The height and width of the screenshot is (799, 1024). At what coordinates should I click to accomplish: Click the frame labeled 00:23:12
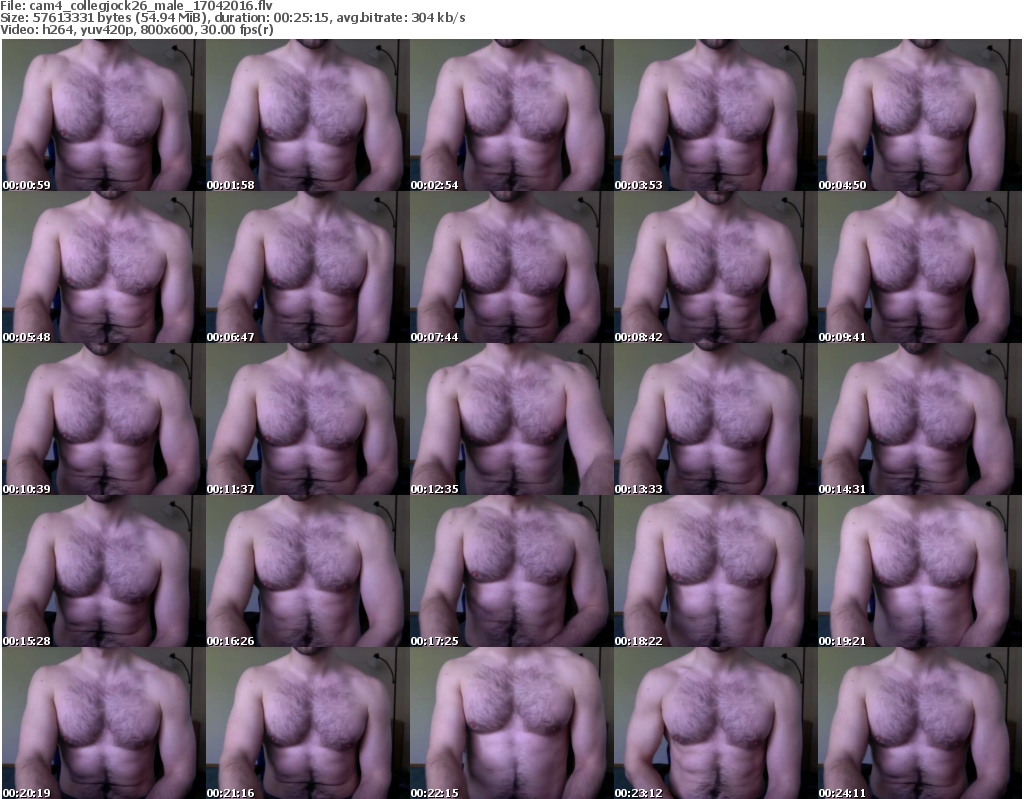tap(716, 723)
